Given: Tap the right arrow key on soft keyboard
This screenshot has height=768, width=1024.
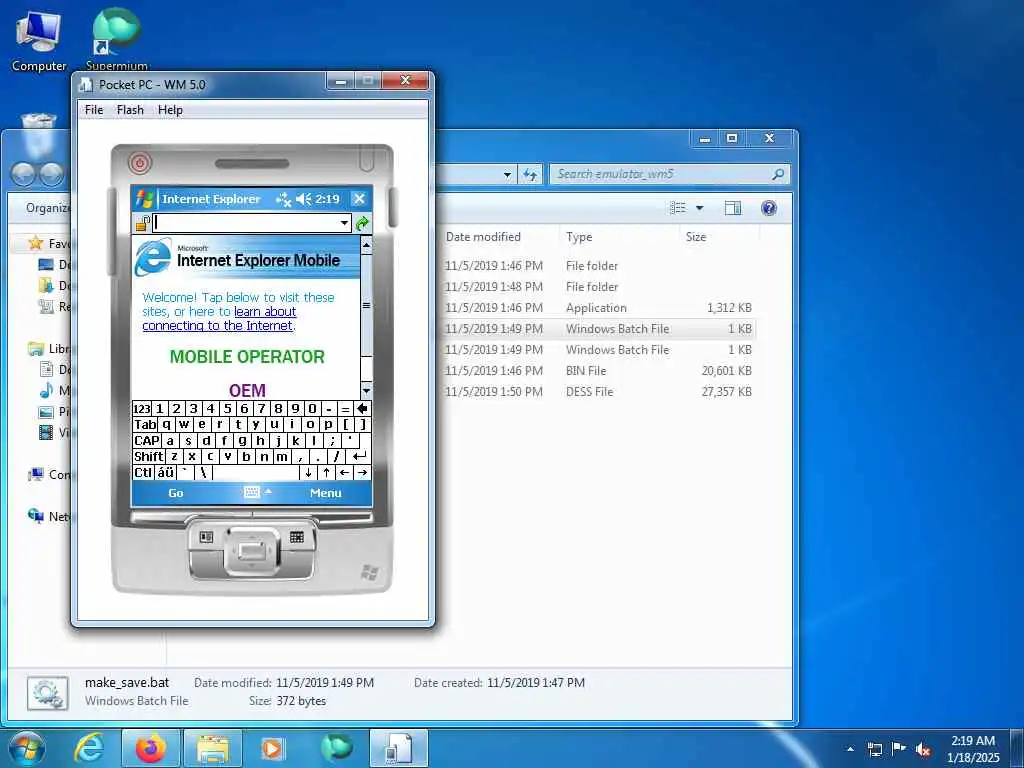Looking at the screenshot, I should [x=362, y=472].
